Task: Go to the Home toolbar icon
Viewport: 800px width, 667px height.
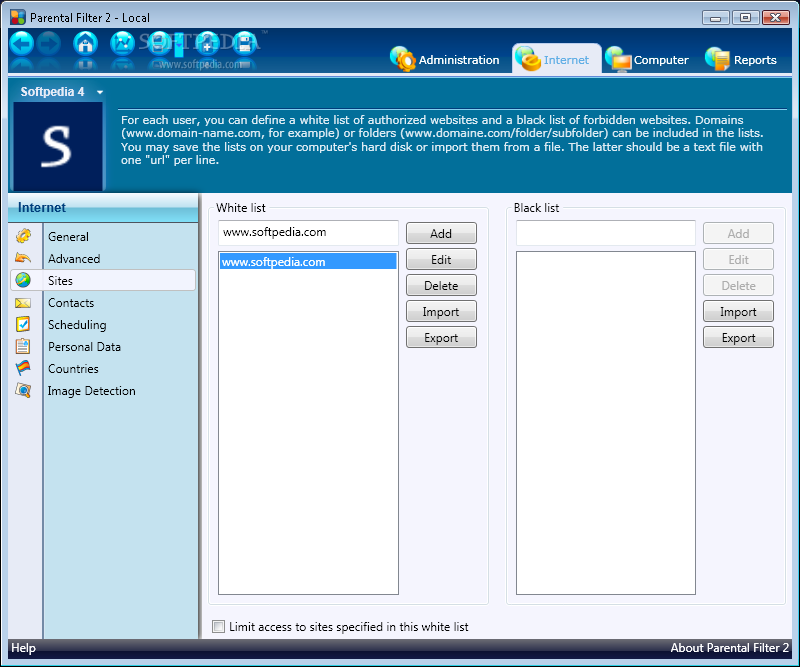Action: click(86, 44)
